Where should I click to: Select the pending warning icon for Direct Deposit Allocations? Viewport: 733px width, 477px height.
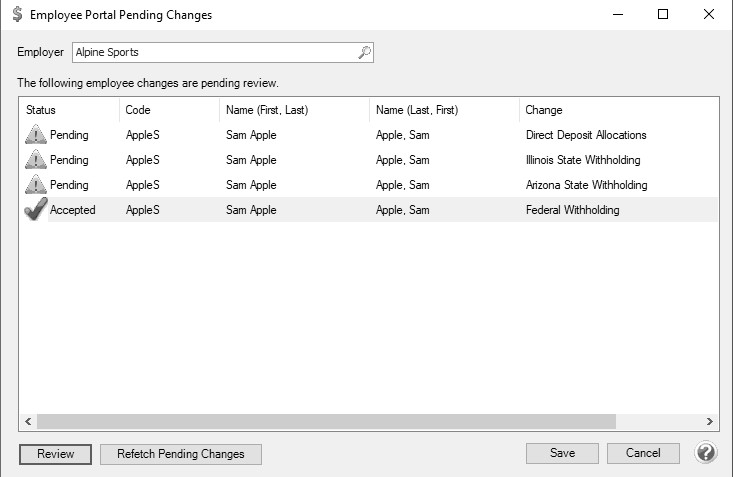pyautogui.click(x=36, y=135)
